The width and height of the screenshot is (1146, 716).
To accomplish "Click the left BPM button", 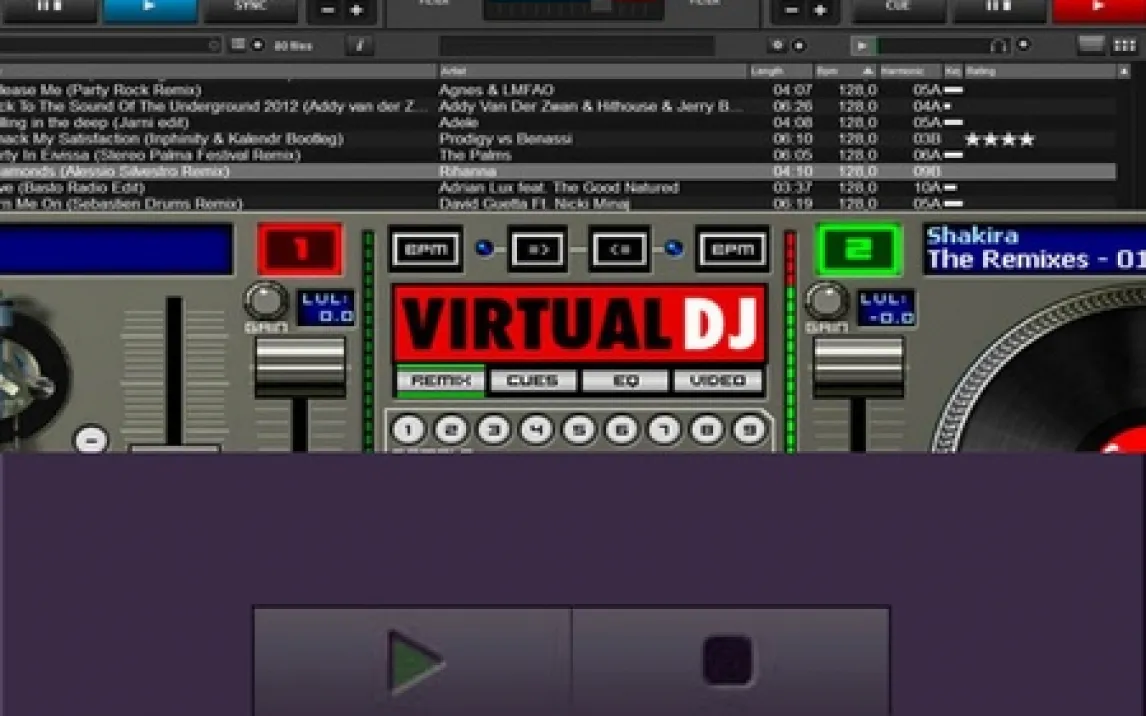I will 425,249.
